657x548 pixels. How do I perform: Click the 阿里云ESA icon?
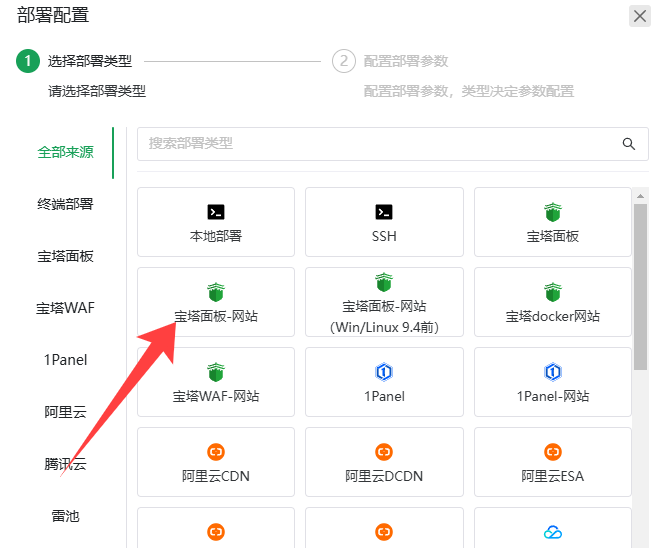pos(553,452)
